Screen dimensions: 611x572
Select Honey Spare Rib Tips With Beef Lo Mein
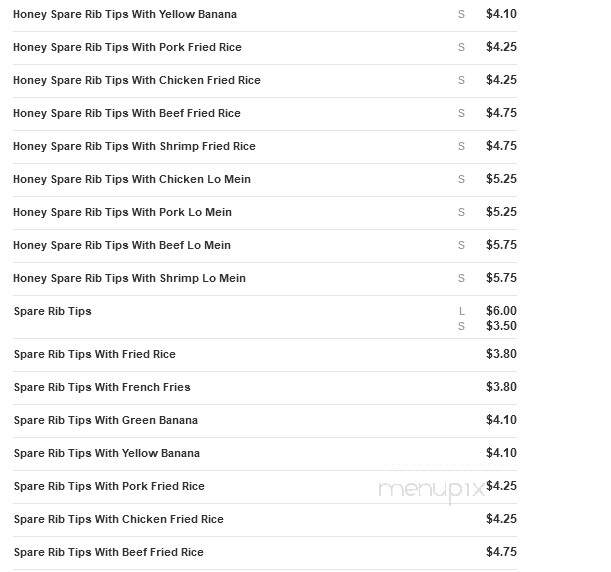pos(122,245)
